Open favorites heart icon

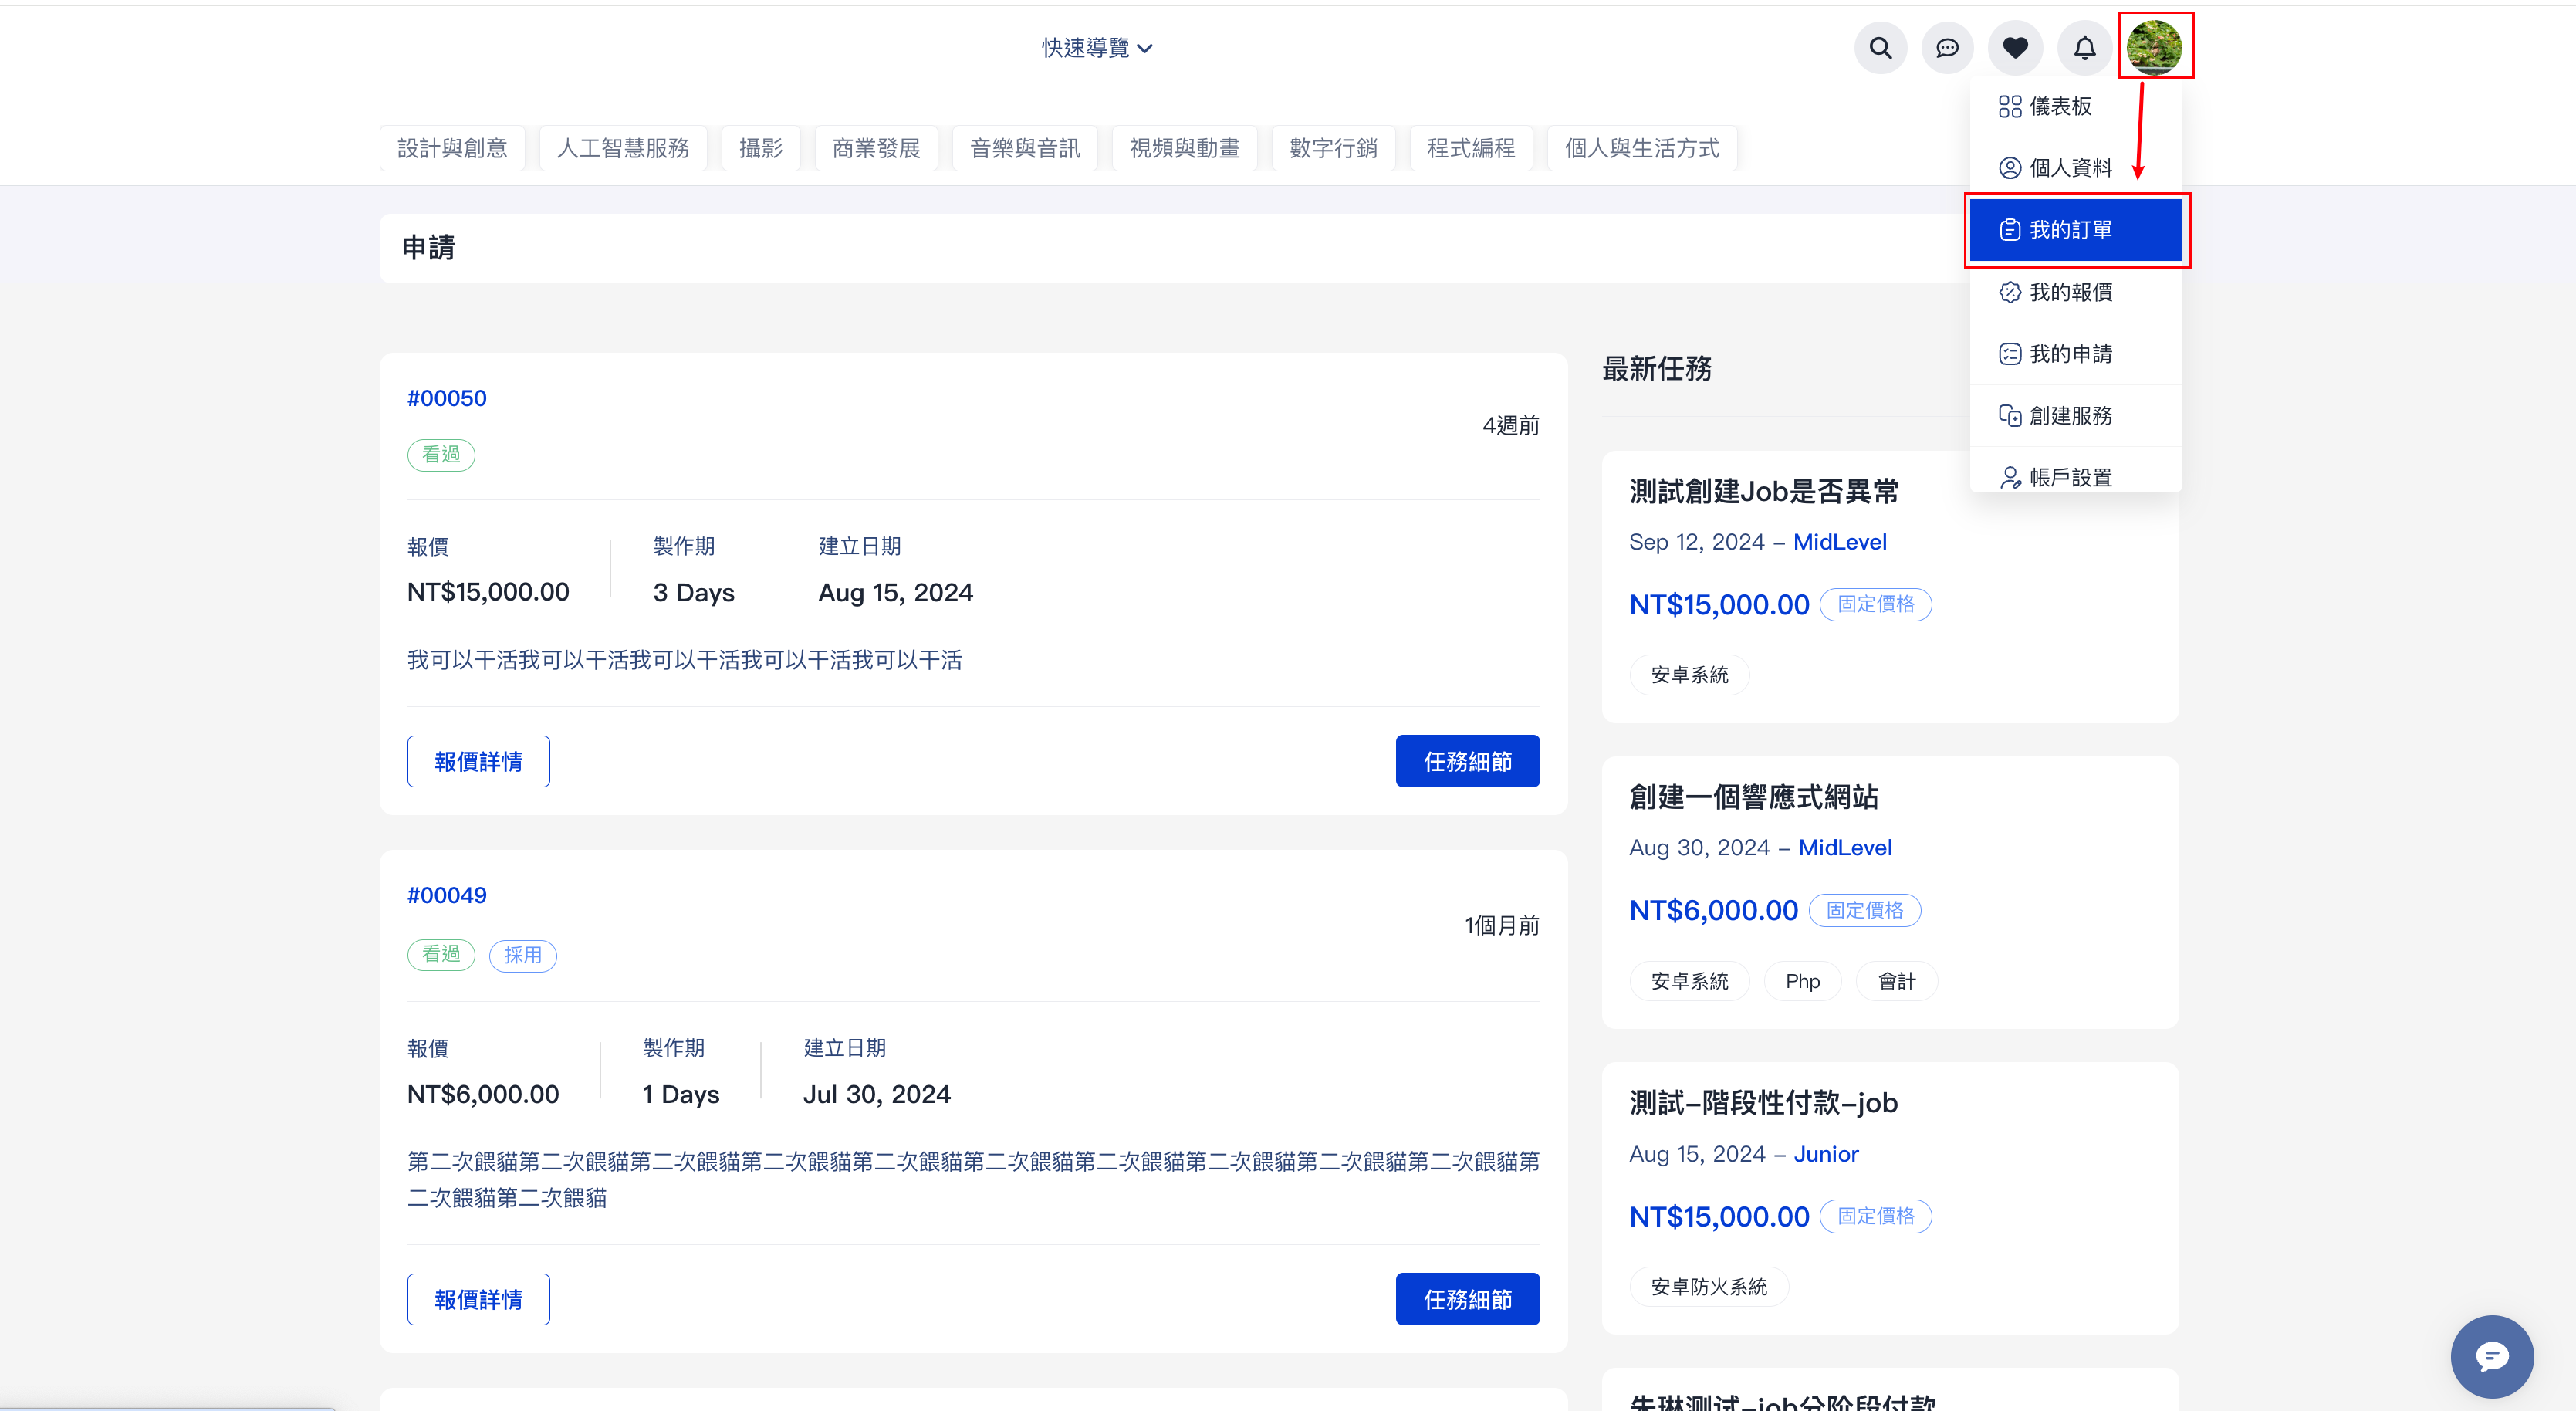[2015, 48]
